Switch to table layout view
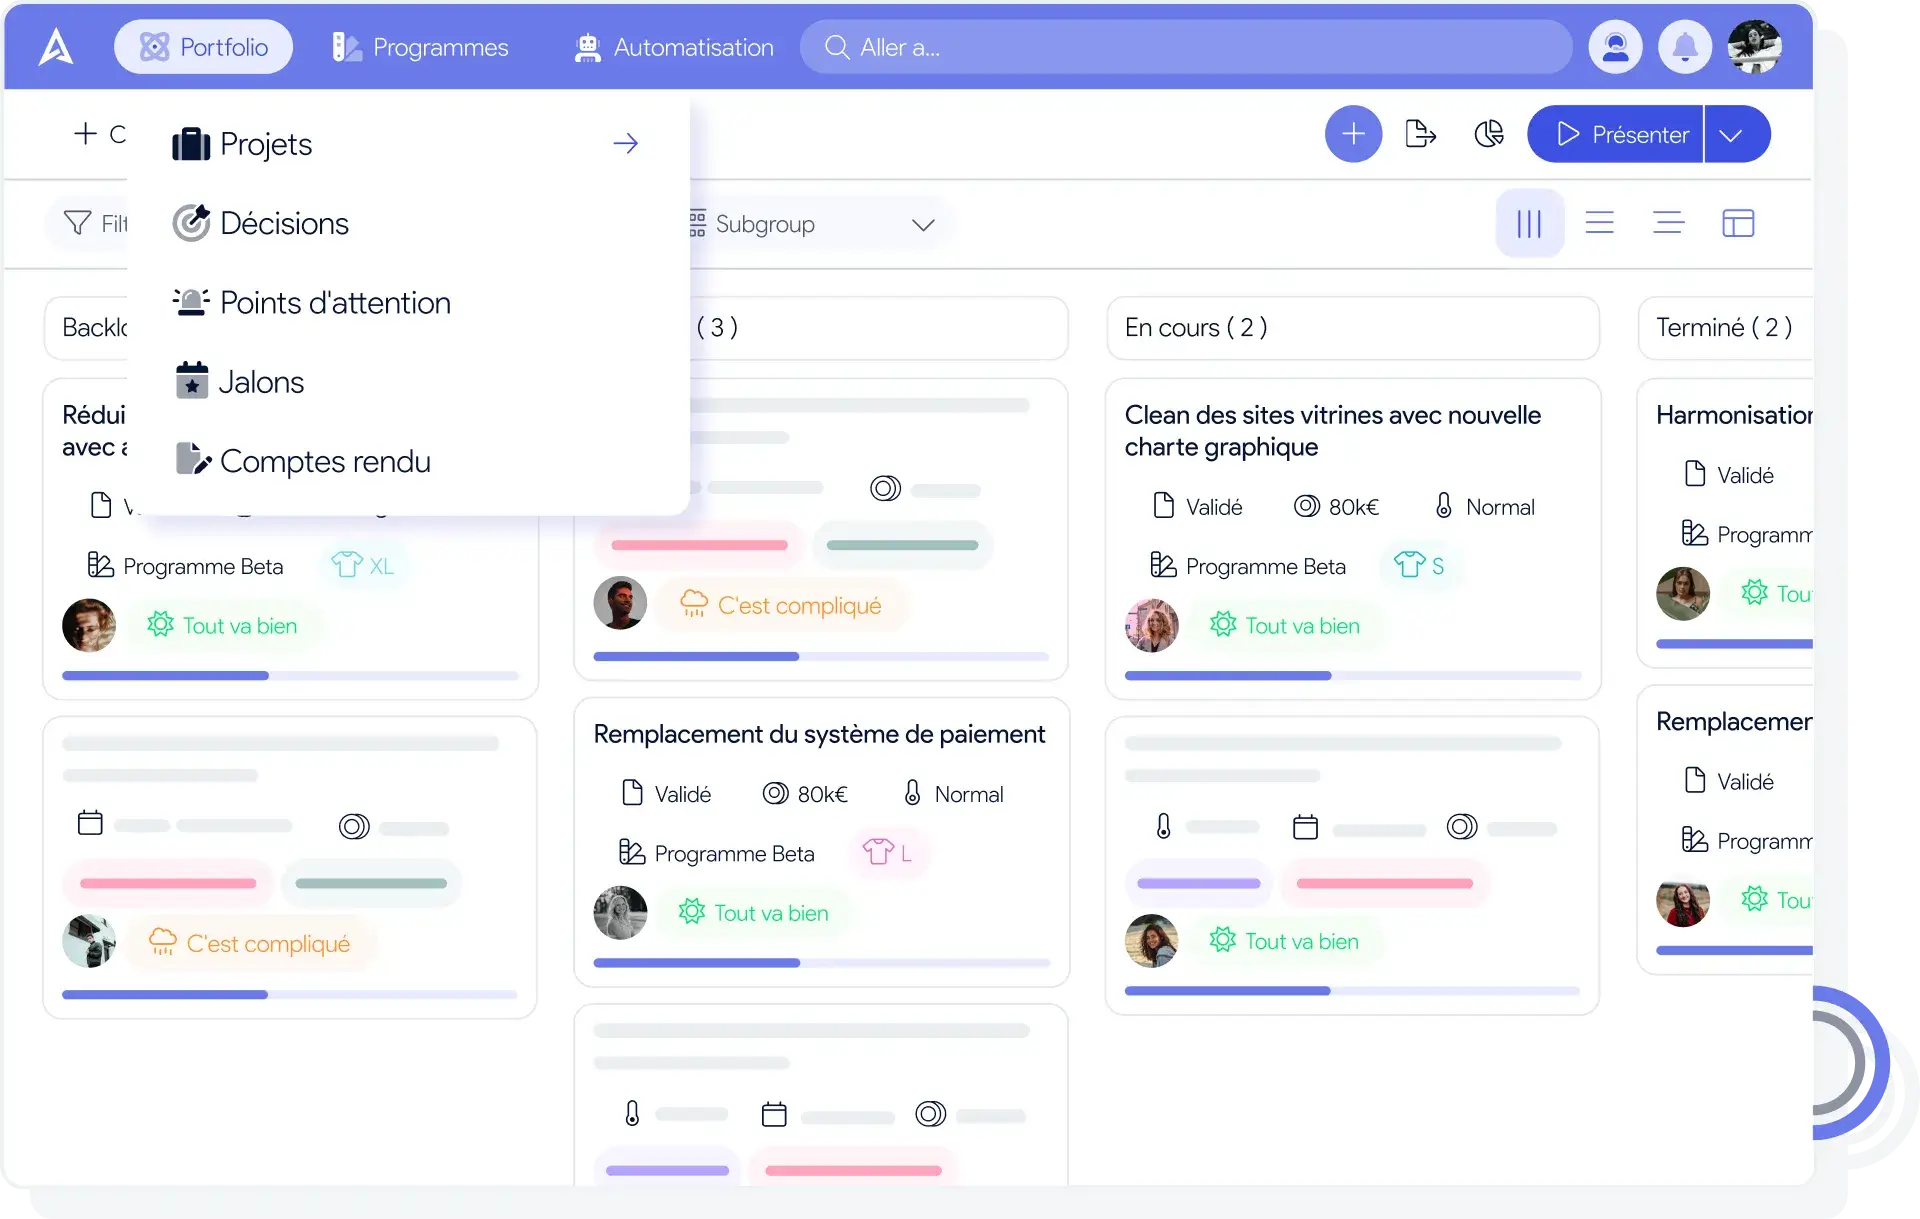The width and height of the screenshot is (1920, 1219). click(x=1738, y=223)
